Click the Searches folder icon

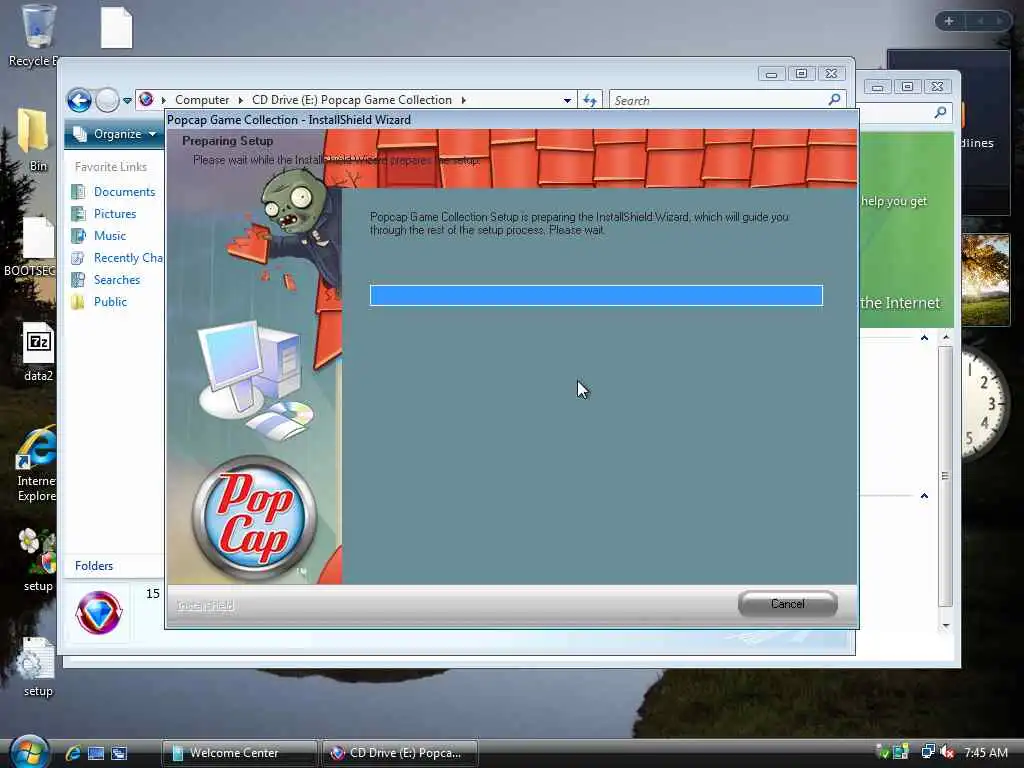point(78,280)
